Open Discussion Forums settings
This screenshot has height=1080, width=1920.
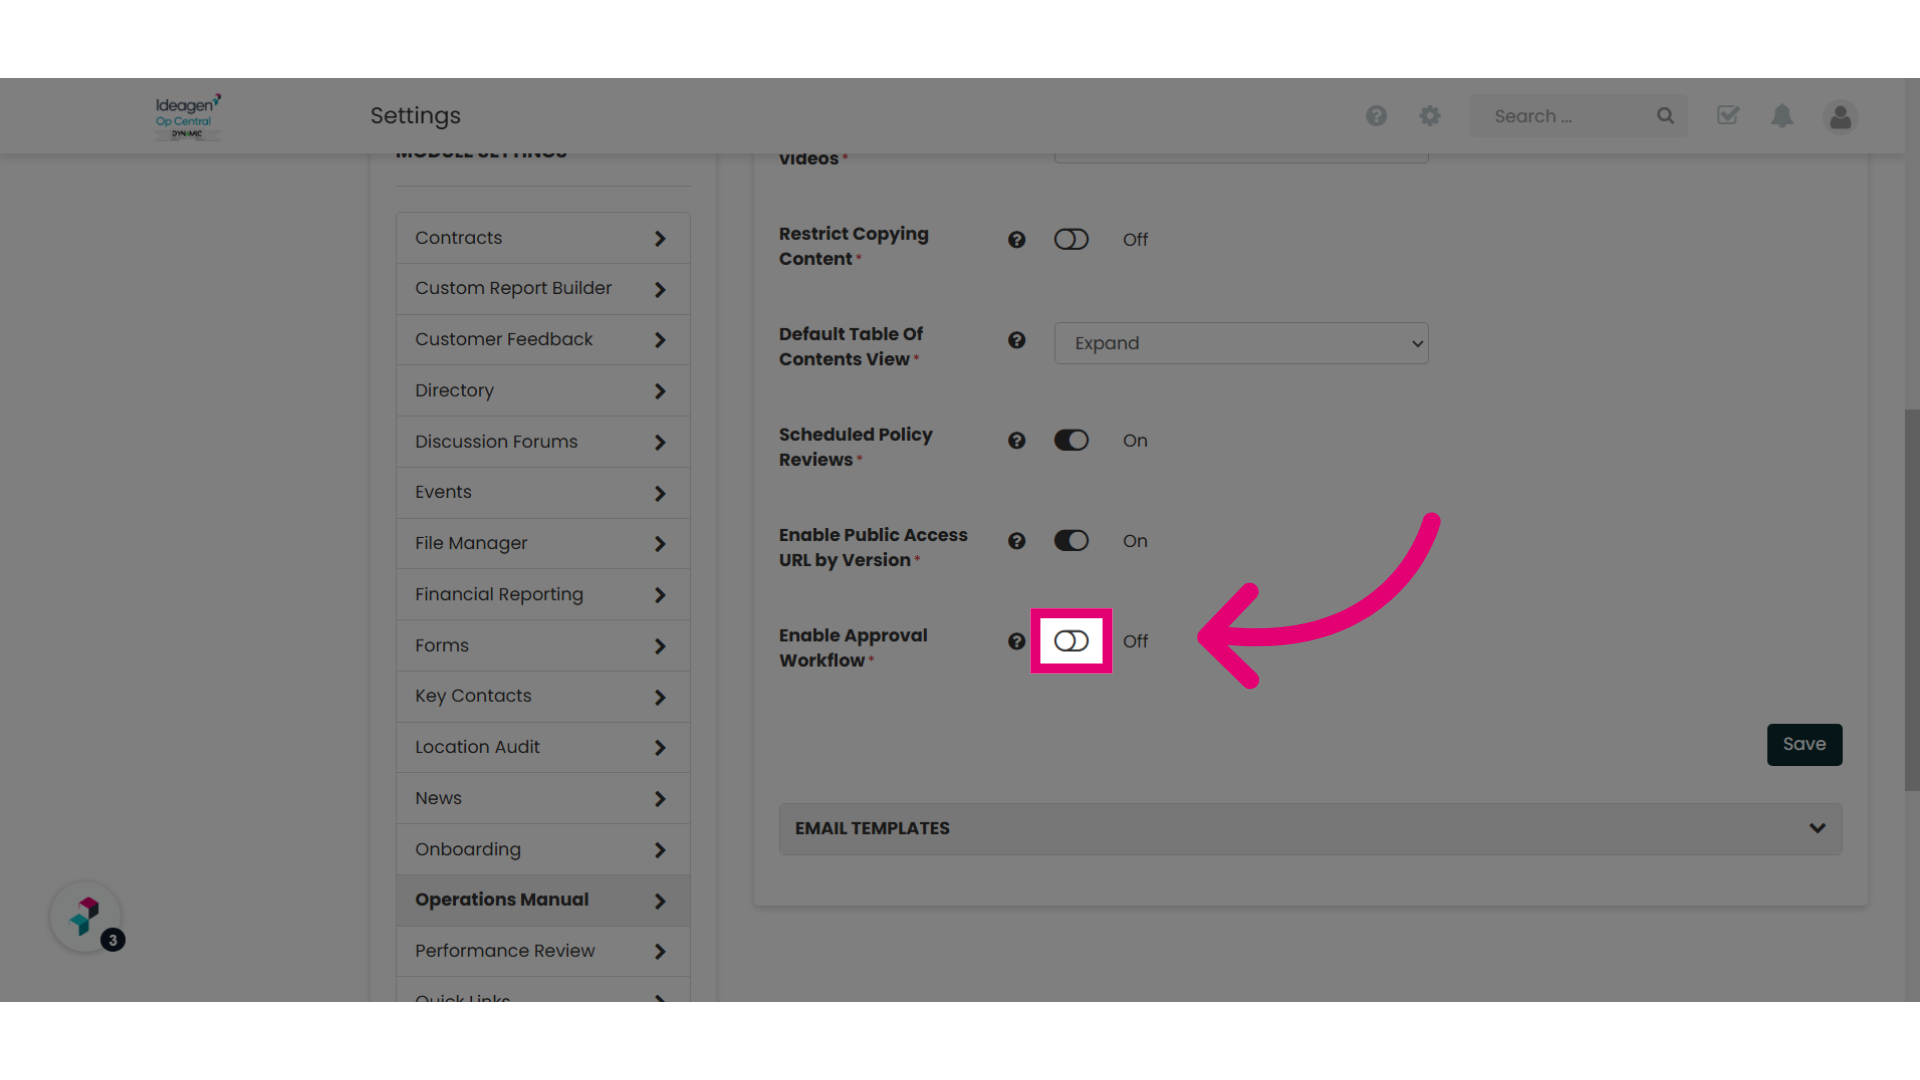tap(543, 442)
